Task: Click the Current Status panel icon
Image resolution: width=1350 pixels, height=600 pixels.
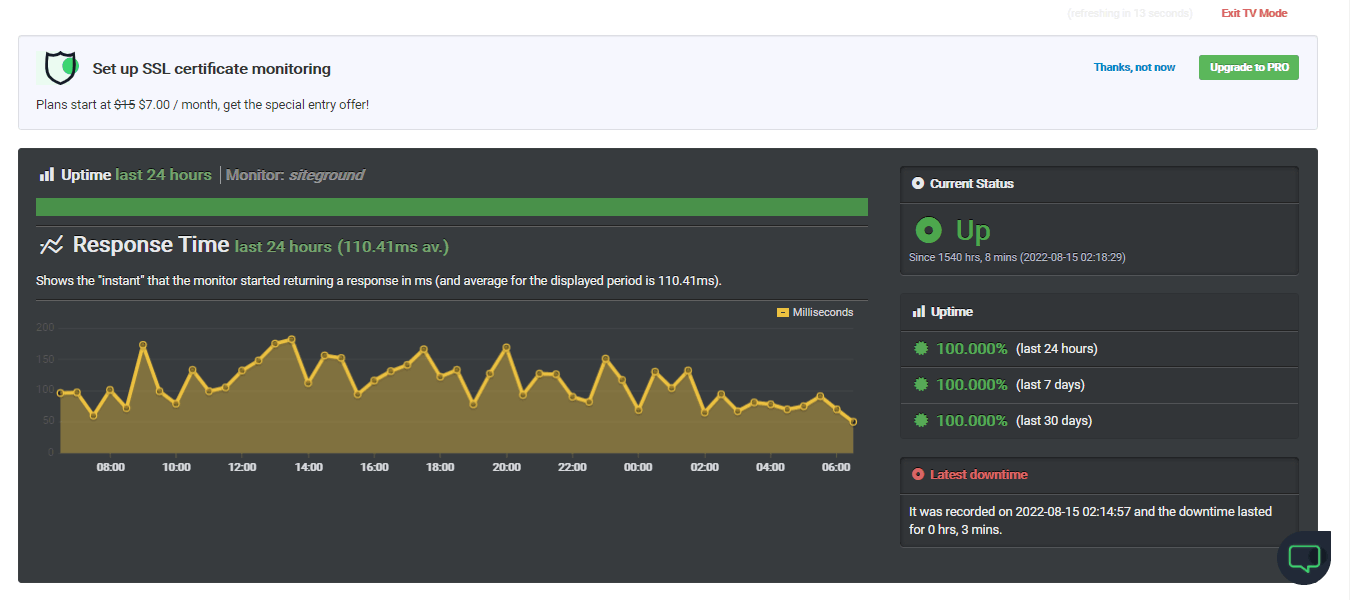Action: (x=918, y=184)
